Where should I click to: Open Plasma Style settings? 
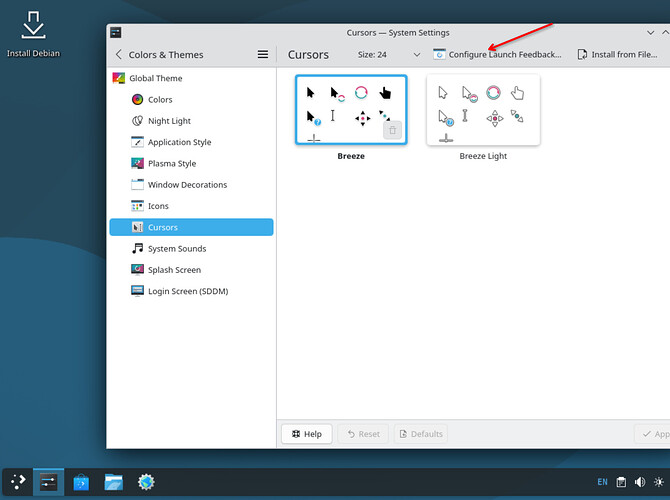point(191,163)
